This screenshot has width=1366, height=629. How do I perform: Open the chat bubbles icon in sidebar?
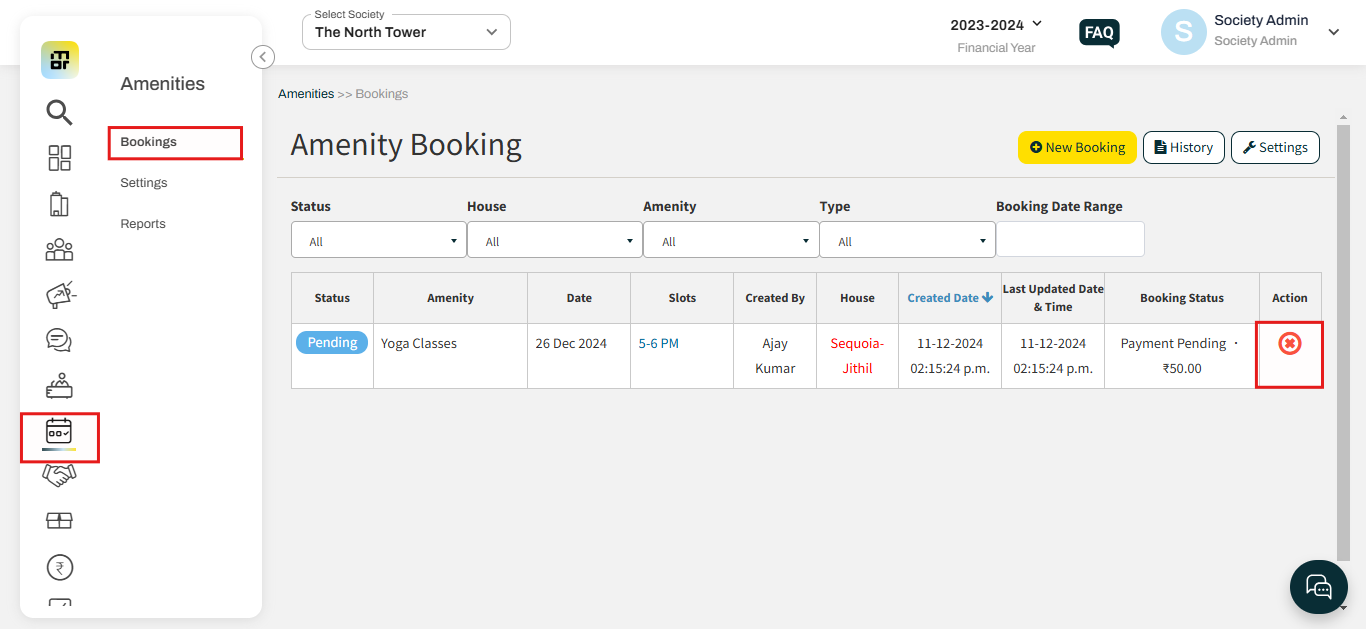pyautogui.click(x=60, y=341)
